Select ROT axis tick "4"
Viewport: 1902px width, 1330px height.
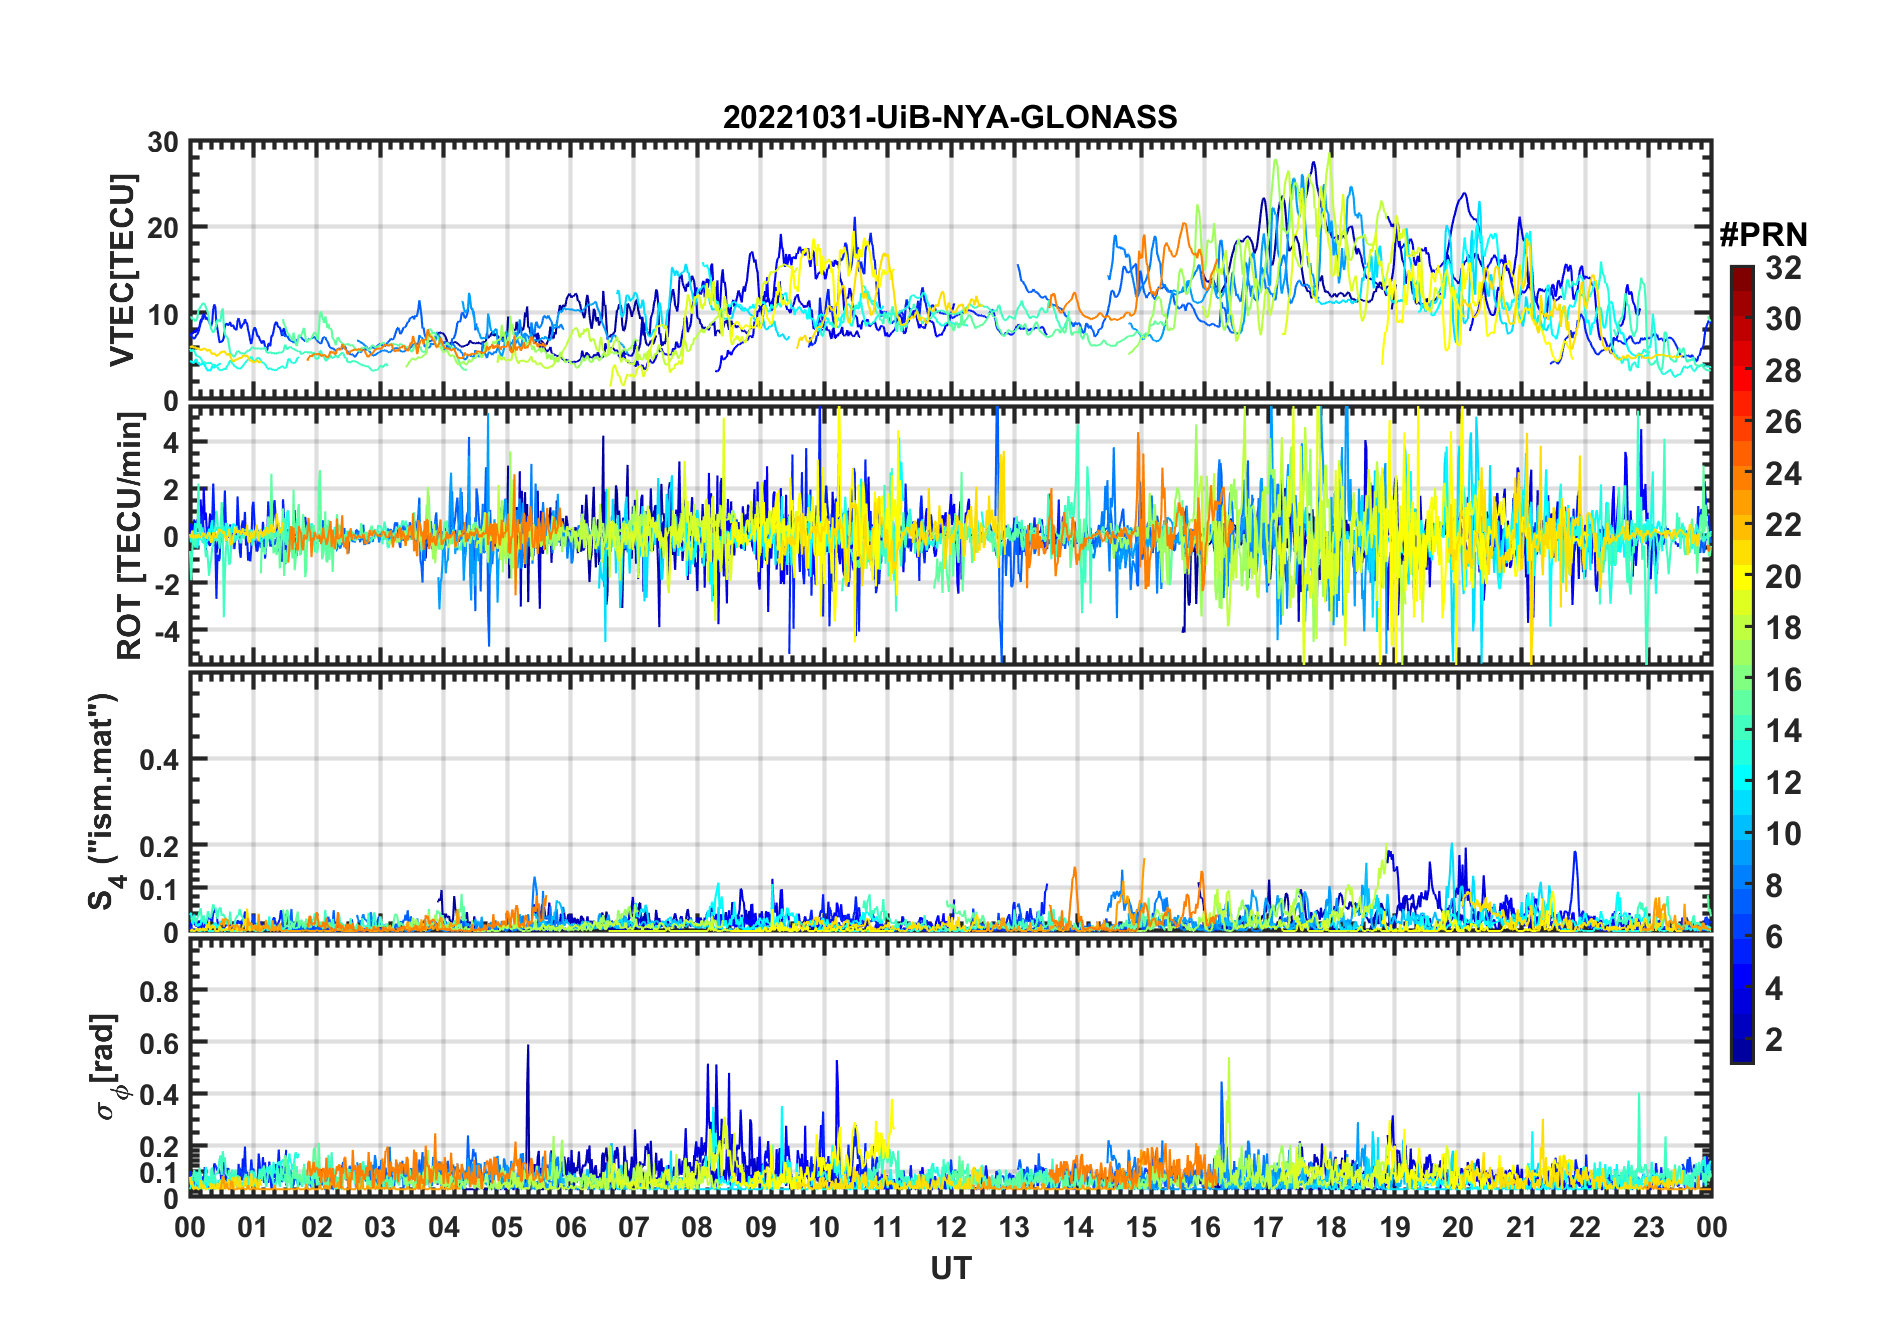click(172, 443)
